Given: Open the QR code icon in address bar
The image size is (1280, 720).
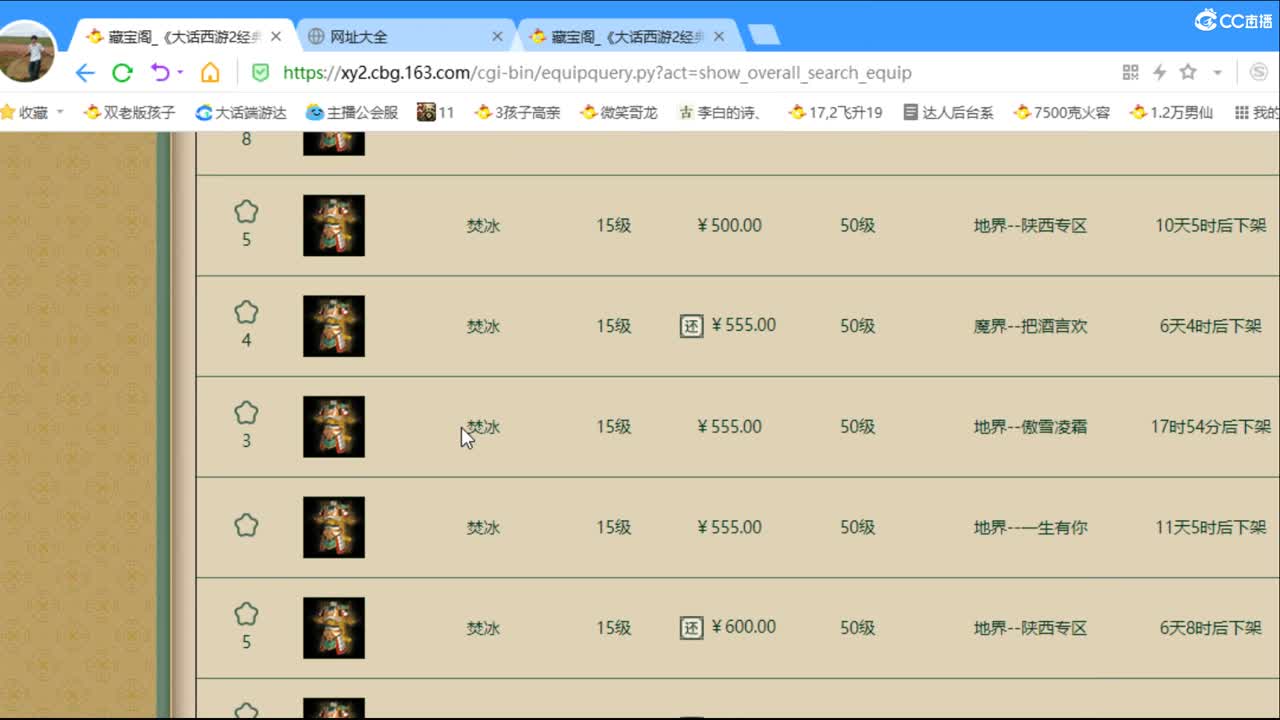Looking at the screenshot, I should click(x=1131, y=72).
